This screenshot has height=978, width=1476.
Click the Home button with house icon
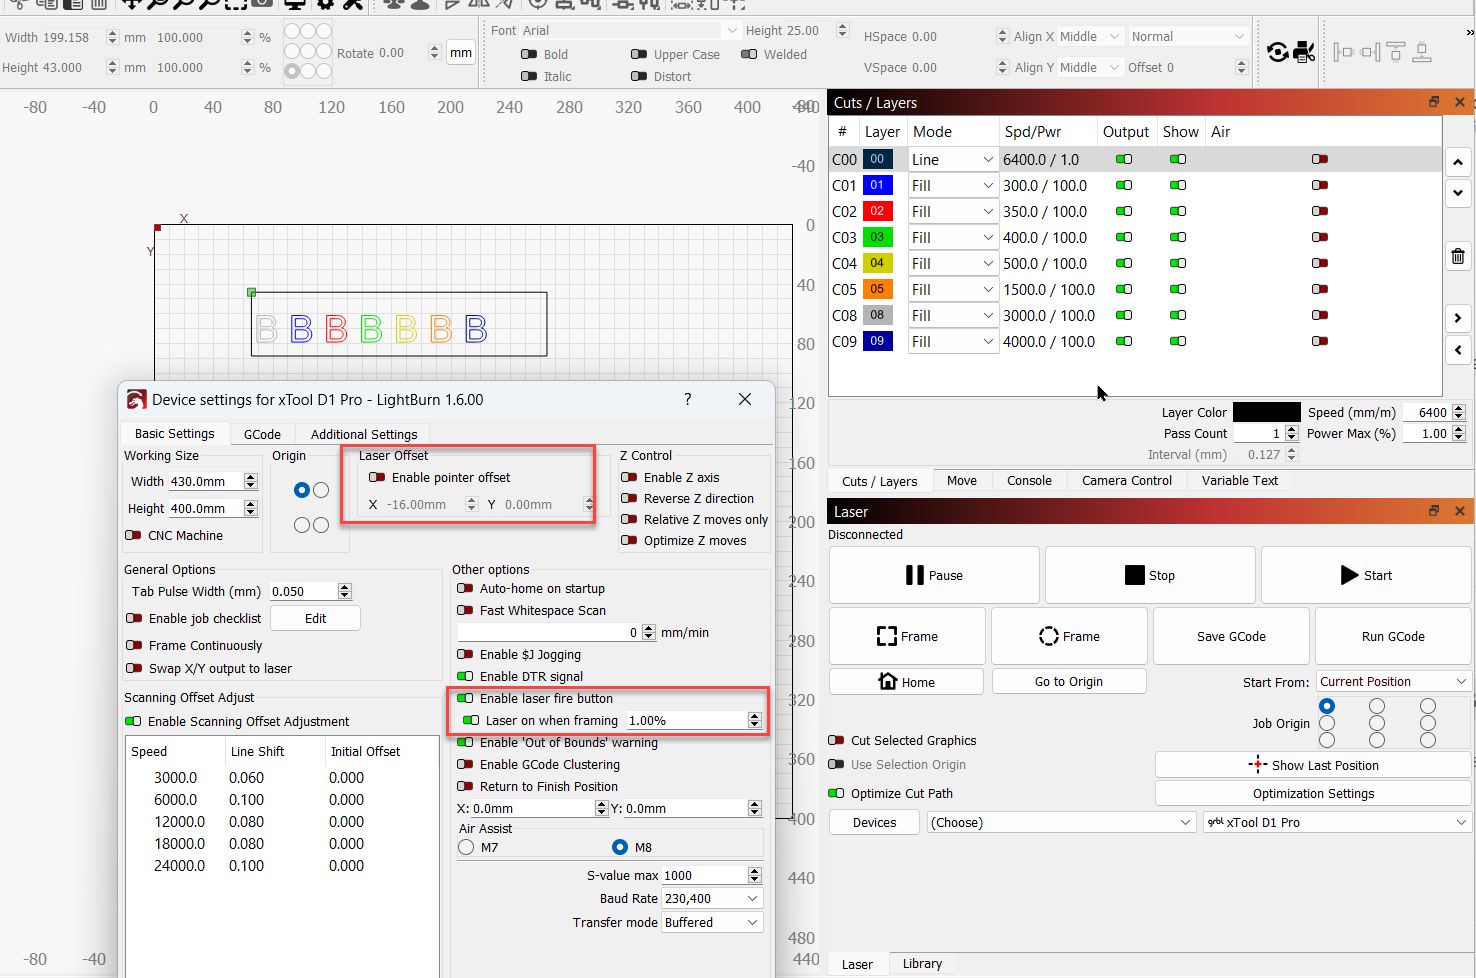[906, 682]
